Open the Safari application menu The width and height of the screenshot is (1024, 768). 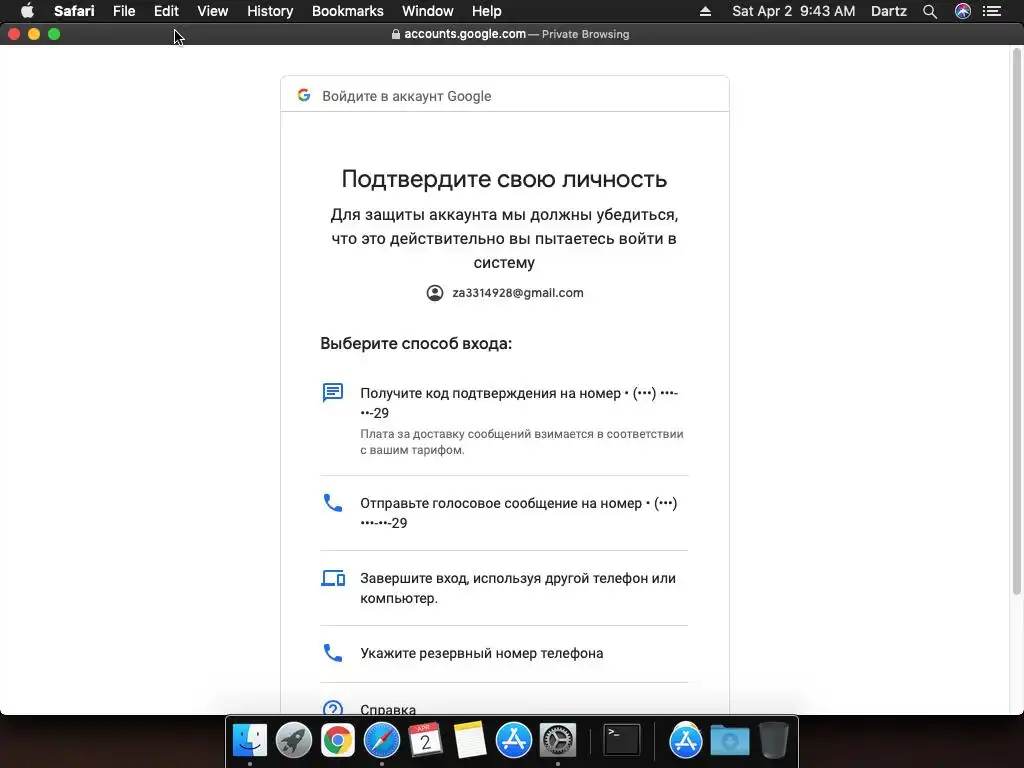(74, 11)
